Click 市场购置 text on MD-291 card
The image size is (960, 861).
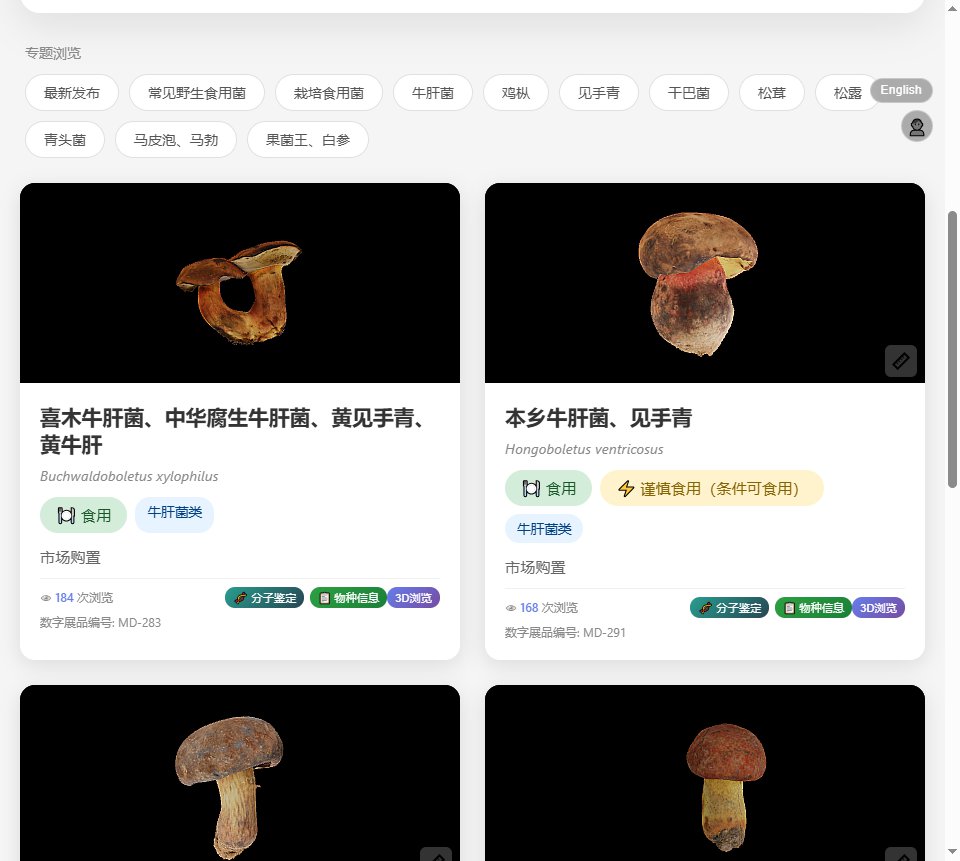(x=535, y=568)
